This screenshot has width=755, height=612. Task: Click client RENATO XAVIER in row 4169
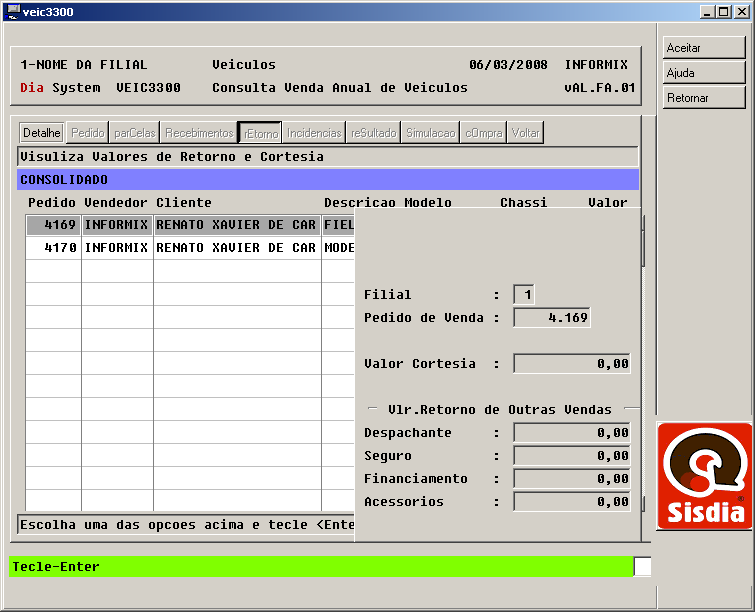tap(237, 225)
